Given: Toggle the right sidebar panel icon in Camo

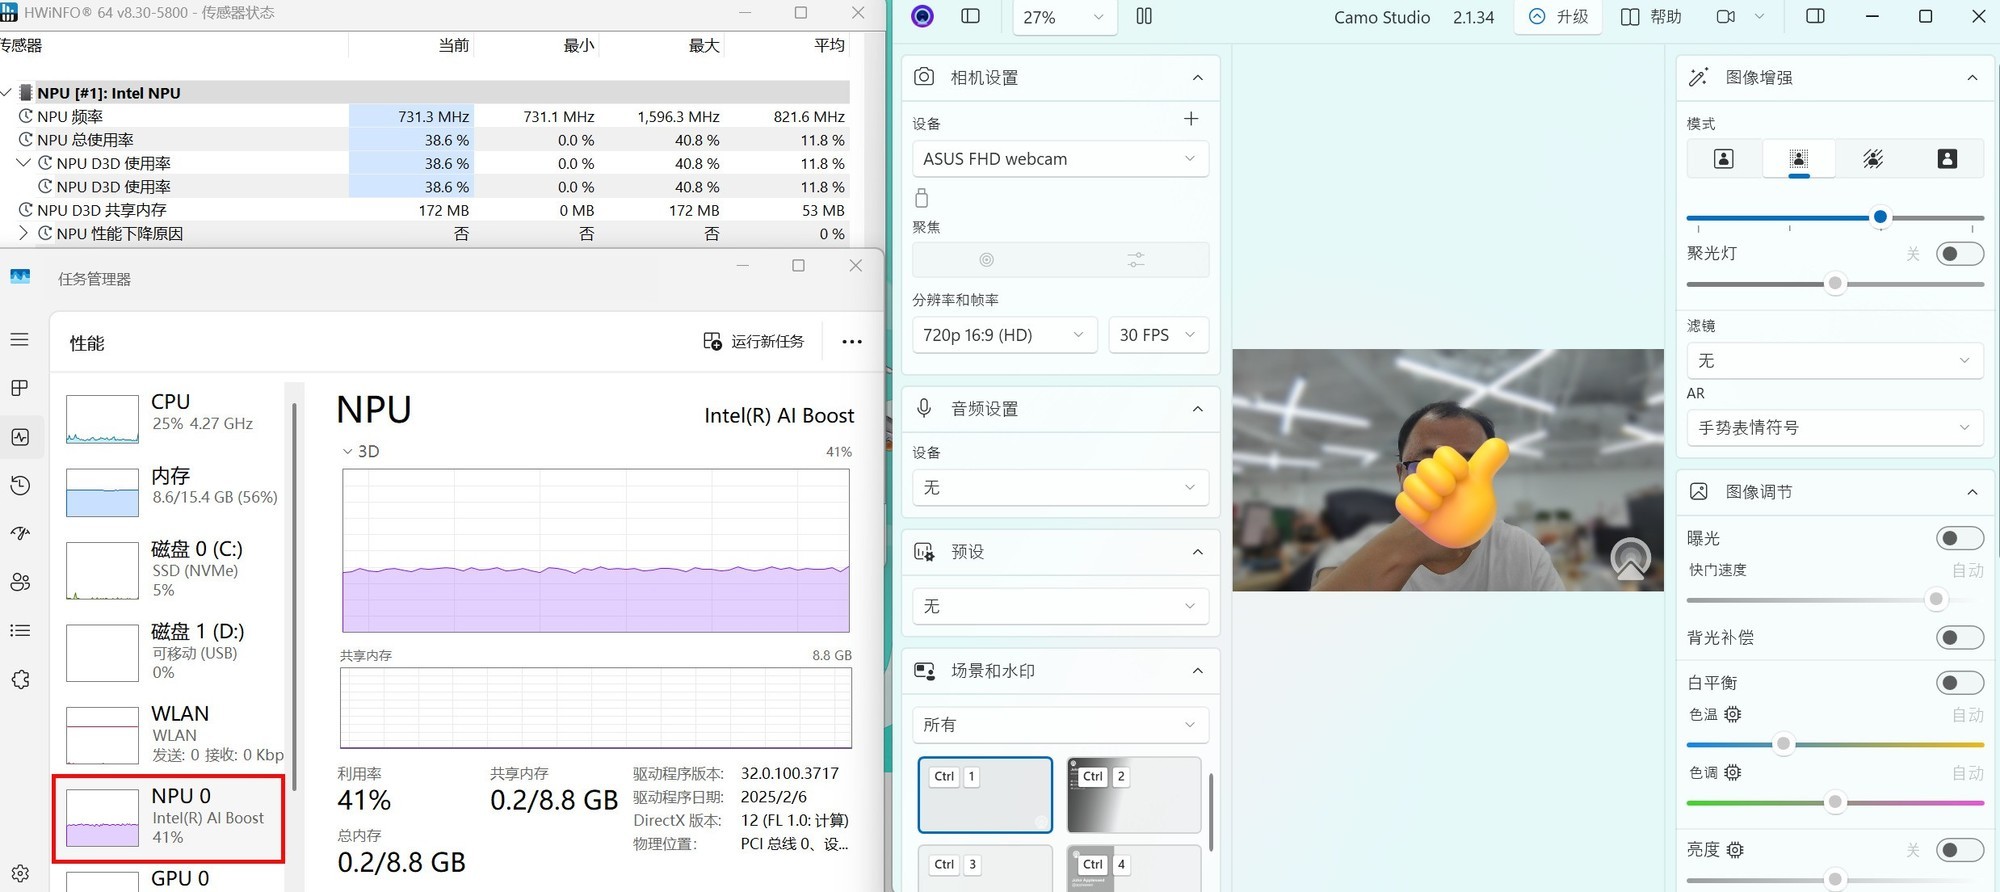Looking at the screenshot, I should pos(1815,16).
